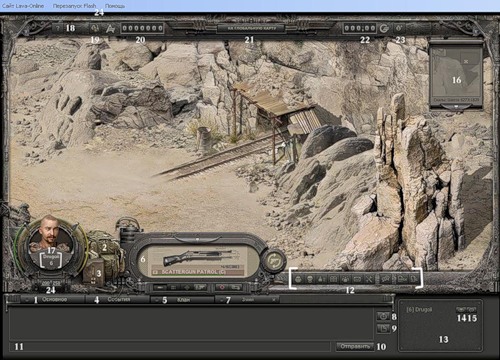Open the Помощь menu
The height and width of the screenshot is (360, 500).
click(115, 6)
